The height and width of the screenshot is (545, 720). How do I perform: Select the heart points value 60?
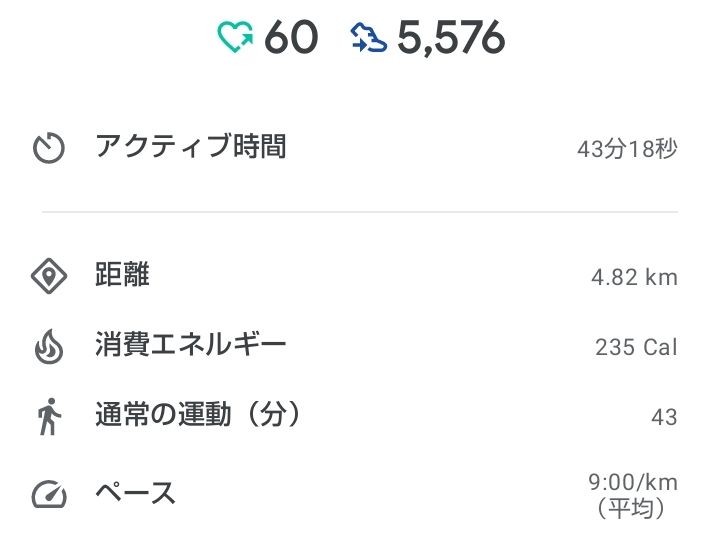tap(291, 37)
